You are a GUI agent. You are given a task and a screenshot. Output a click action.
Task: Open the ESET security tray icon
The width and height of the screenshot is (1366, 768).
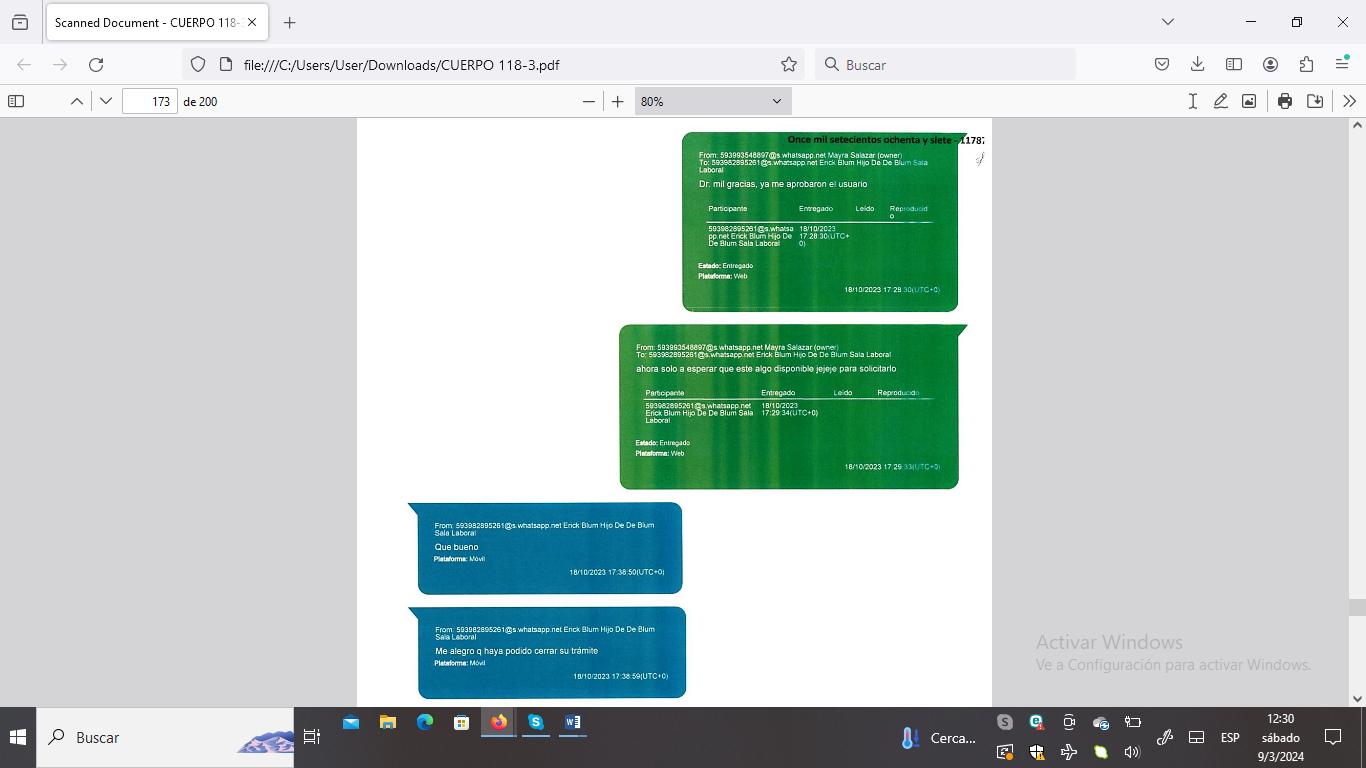(1036, 722)
